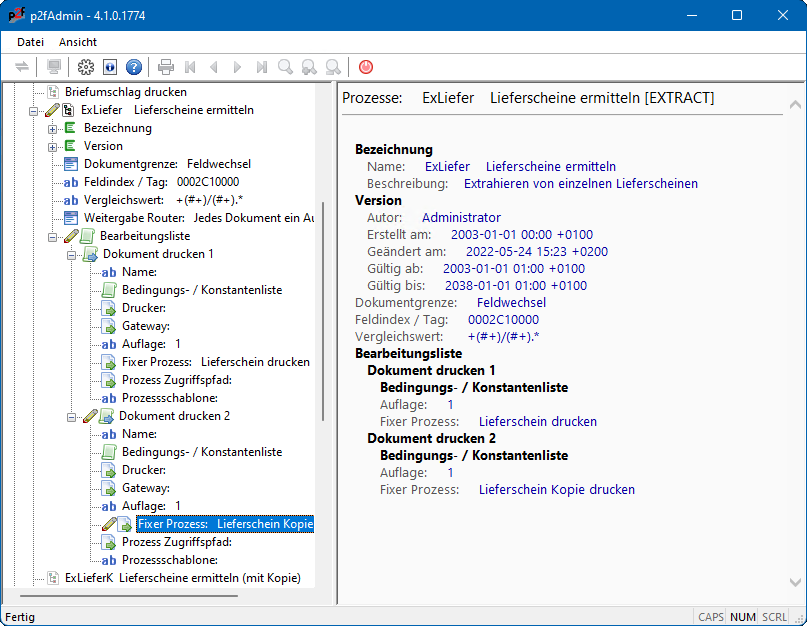Click the monitor icon in toolbar
Viewport: 807px width, 626px height.
(x=54, y=67)
